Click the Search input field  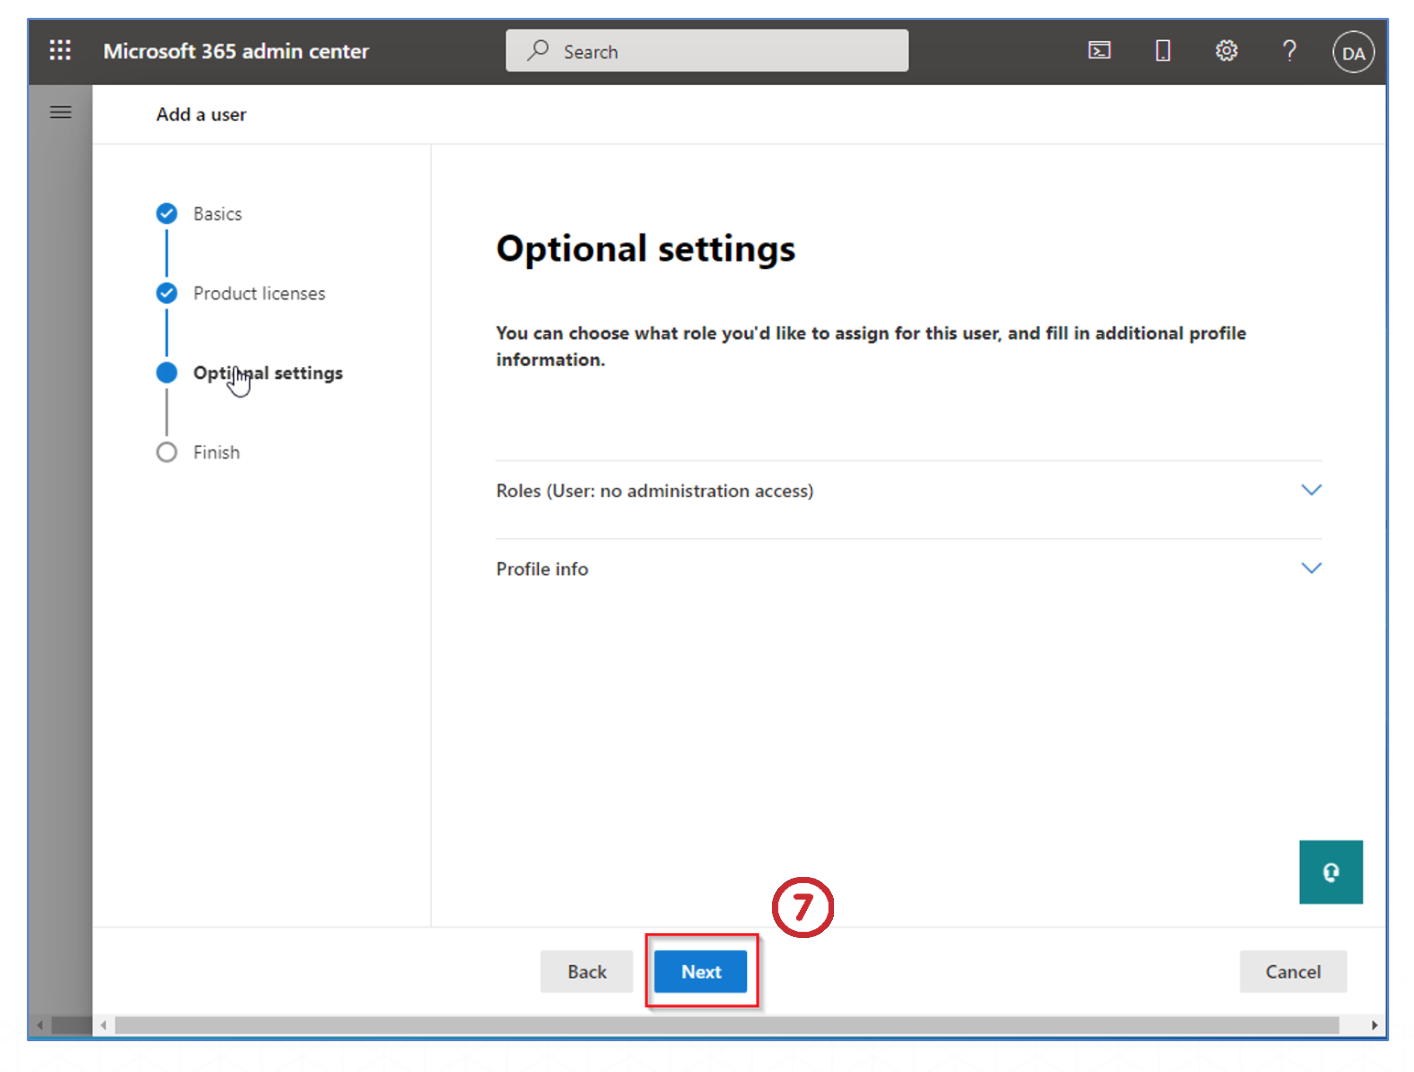707,51
